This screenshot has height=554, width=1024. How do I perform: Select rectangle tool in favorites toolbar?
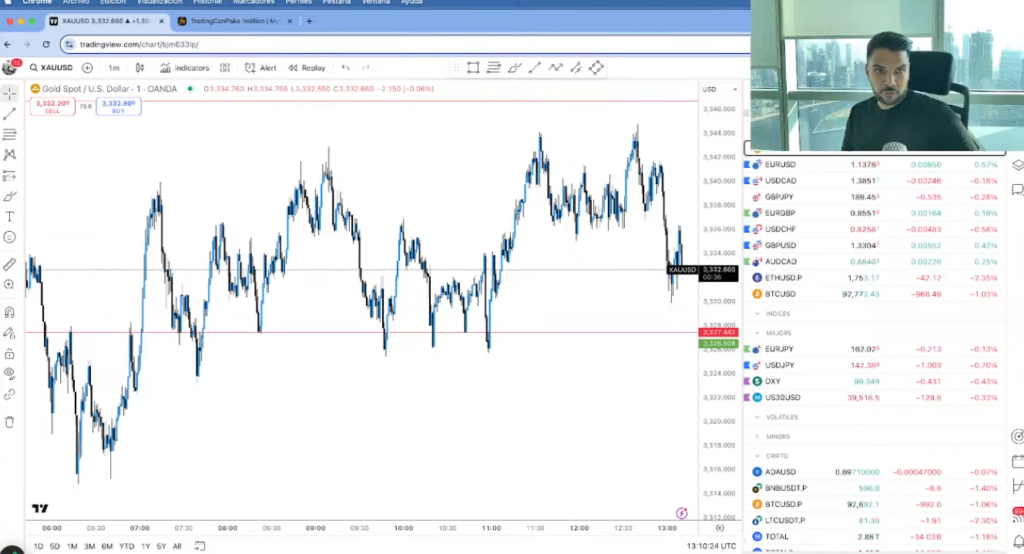pyautogui.click(x=473, y=67)
